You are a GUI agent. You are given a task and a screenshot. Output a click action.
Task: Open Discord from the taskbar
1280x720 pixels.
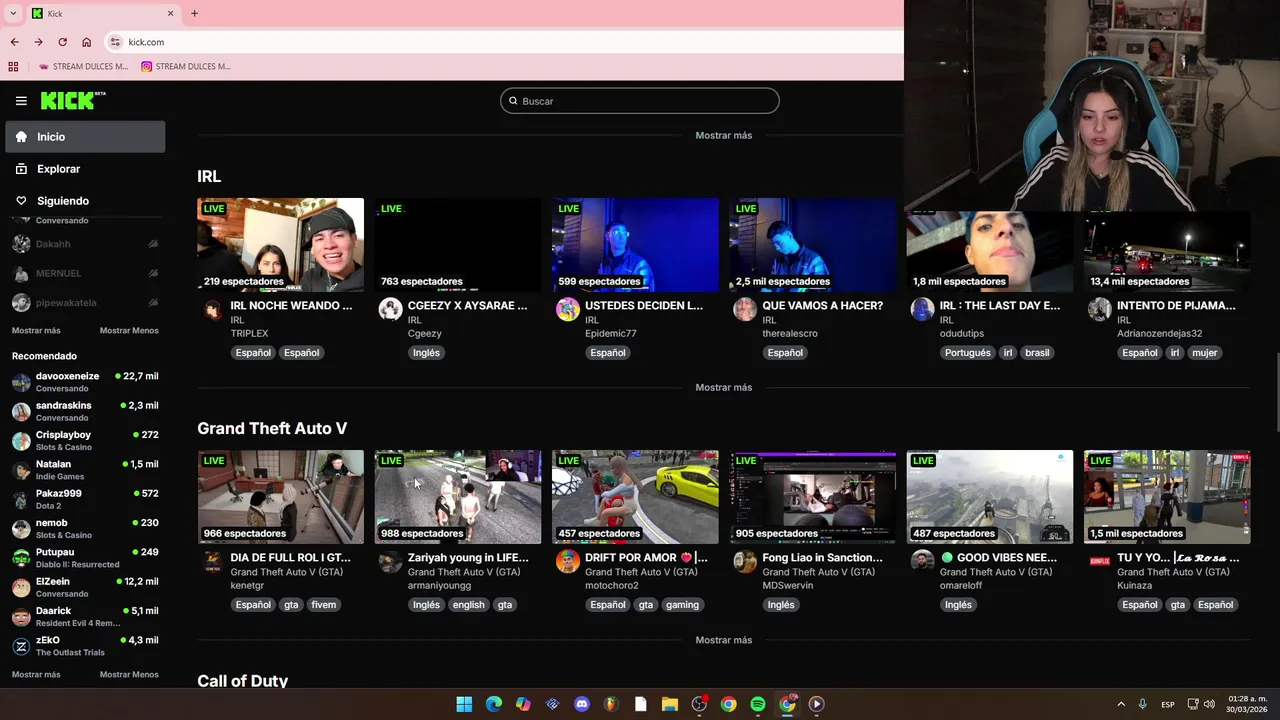582,704
